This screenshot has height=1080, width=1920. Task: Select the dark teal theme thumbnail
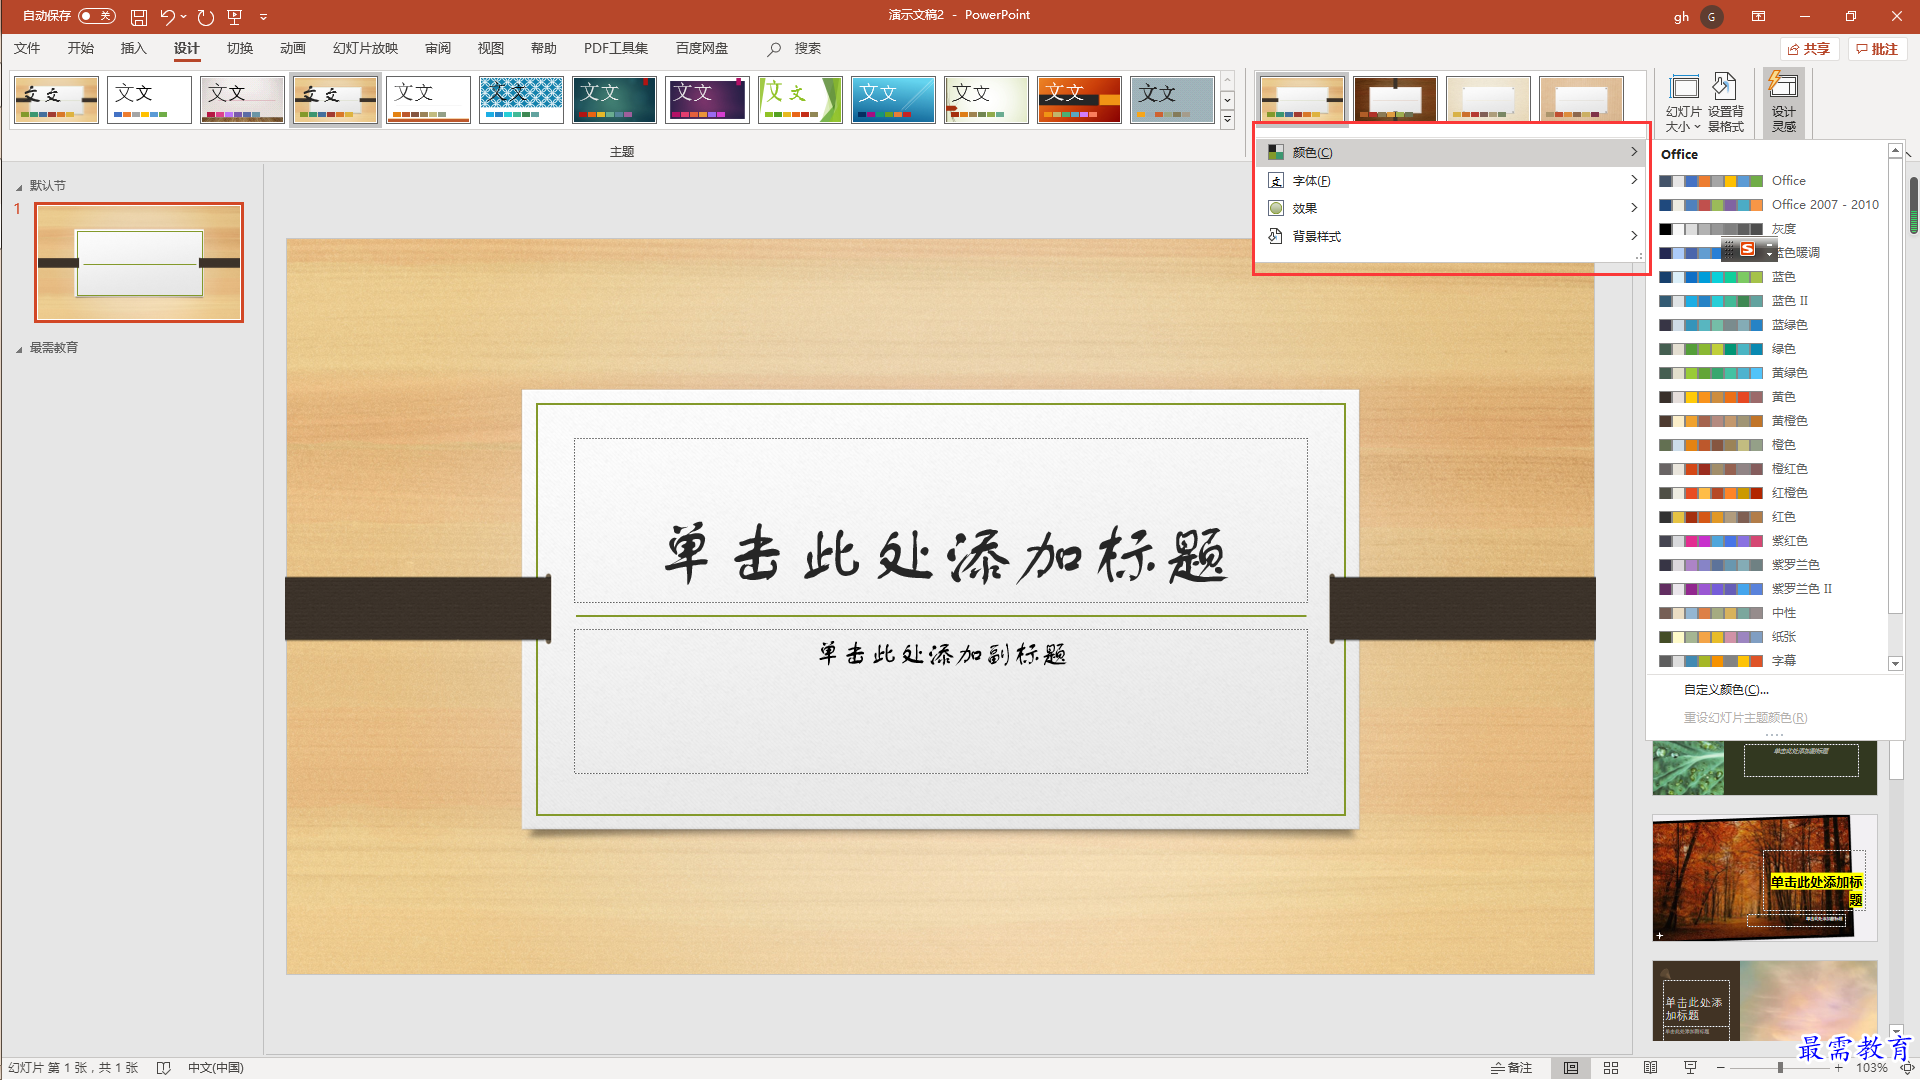click(614, 99)
